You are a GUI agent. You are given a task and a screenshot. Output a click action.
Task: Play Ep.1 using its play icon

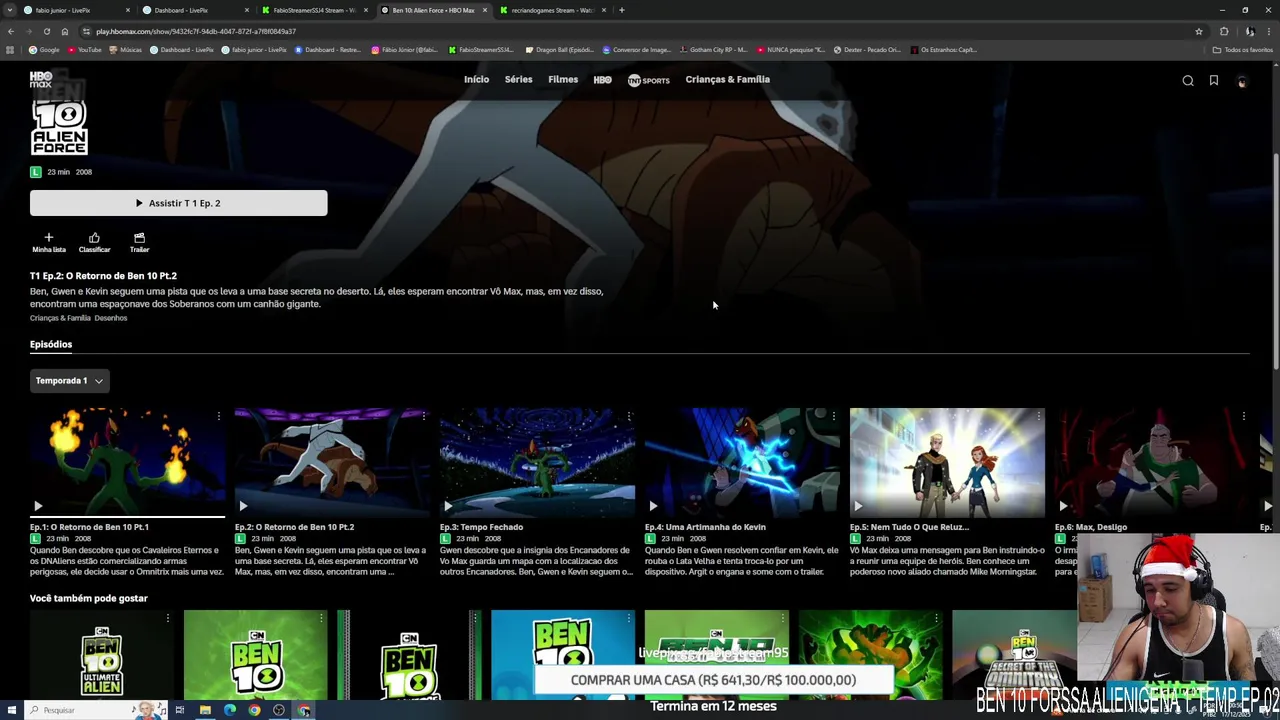tap(38, 506)
